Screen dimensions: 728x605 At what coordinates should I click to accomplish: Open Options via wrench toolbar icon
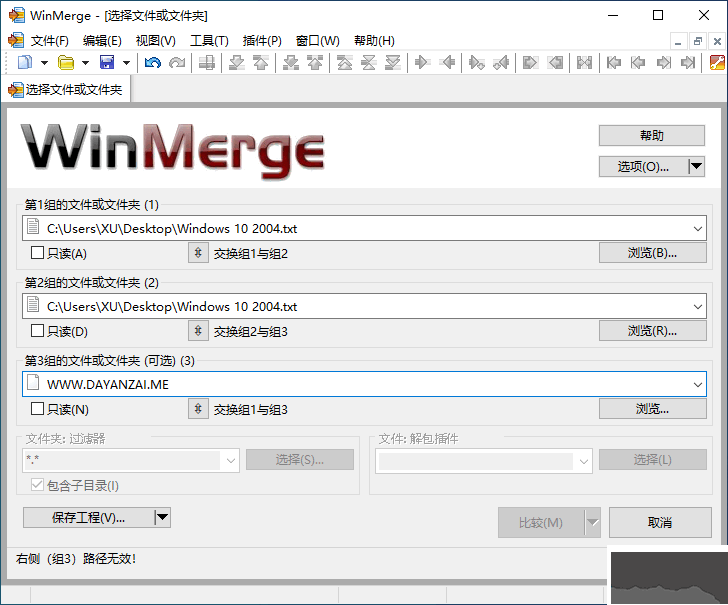[717, 62]
